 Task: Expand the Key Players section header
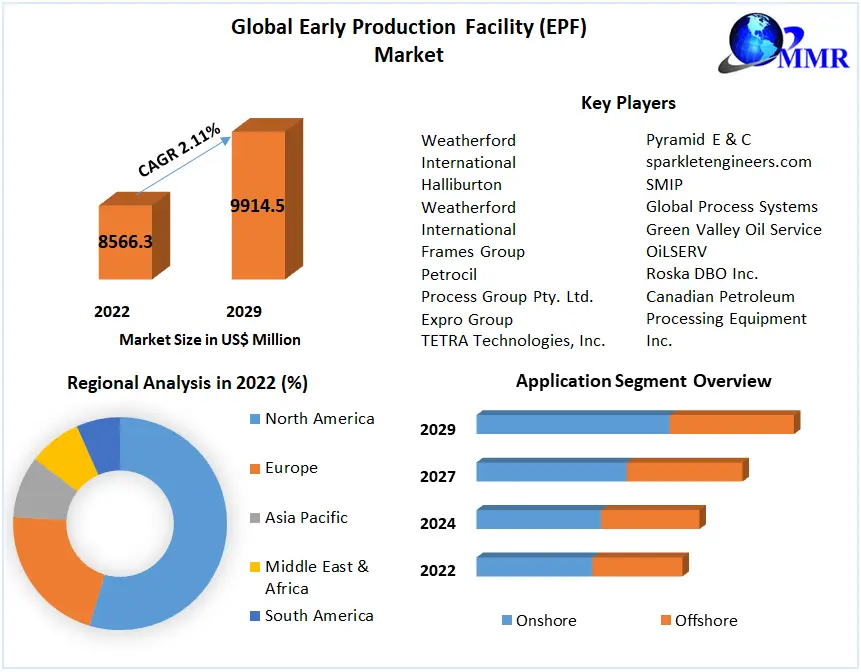point(627,102)
